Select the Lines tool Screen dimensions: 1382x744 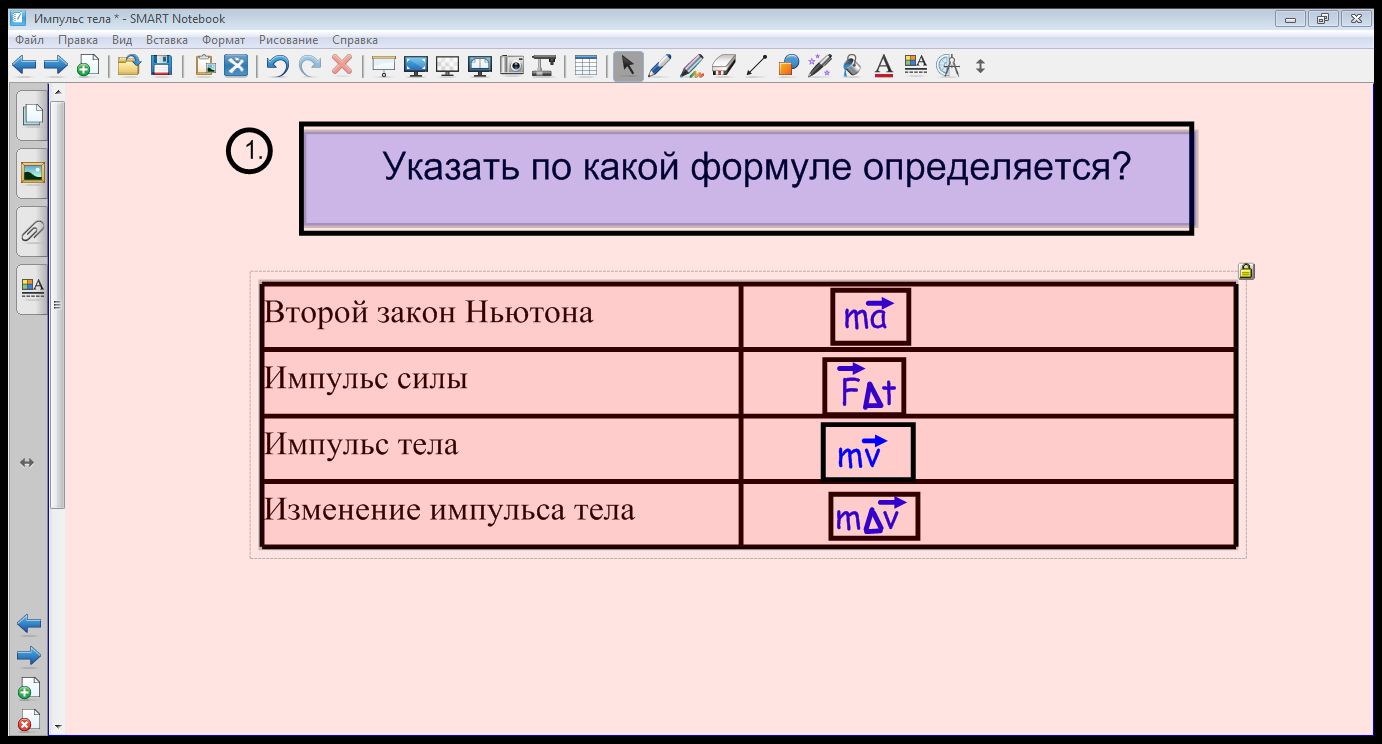[x=756, y=66]
